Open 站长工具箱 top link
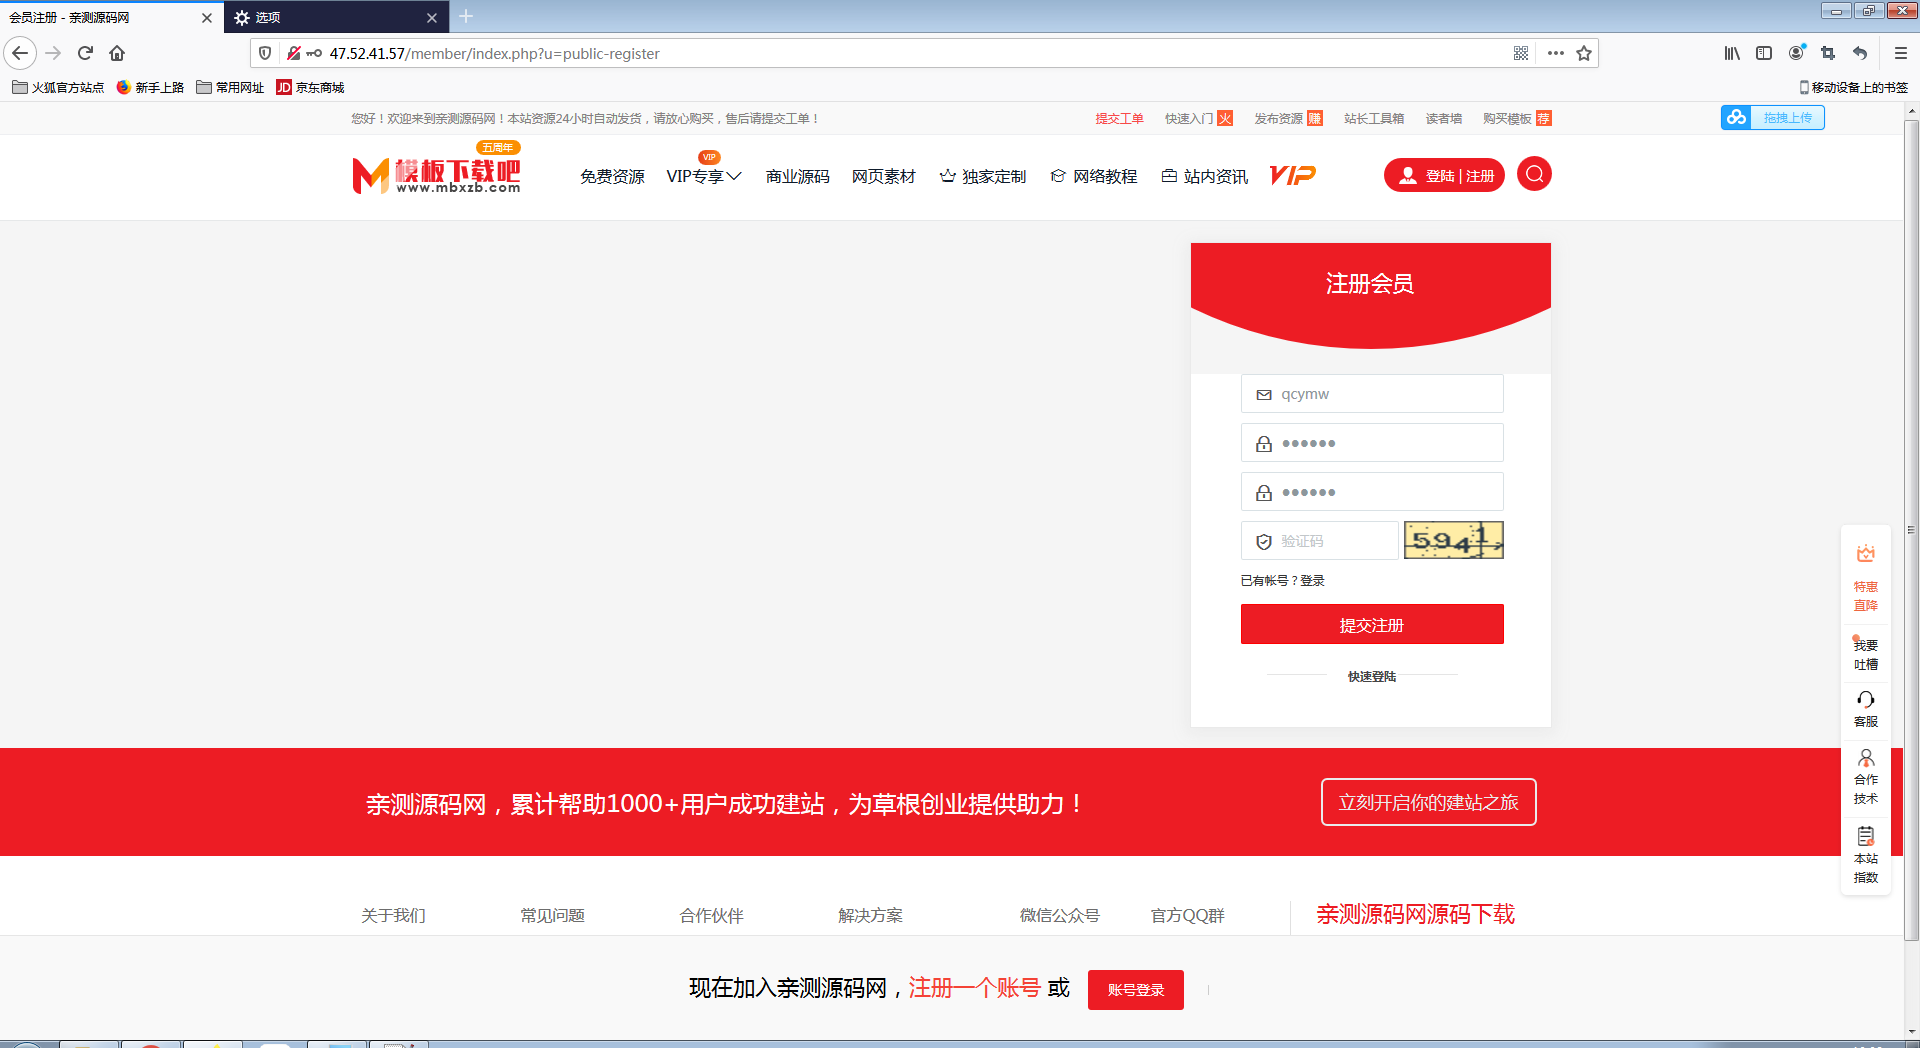 pyautogui.click(x=1374, y=118)
